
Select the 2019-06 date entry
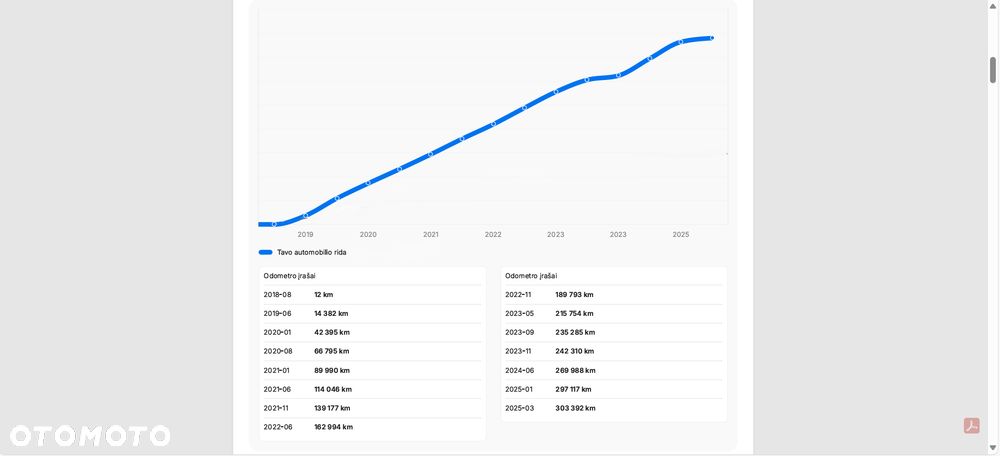click(277, 314)
